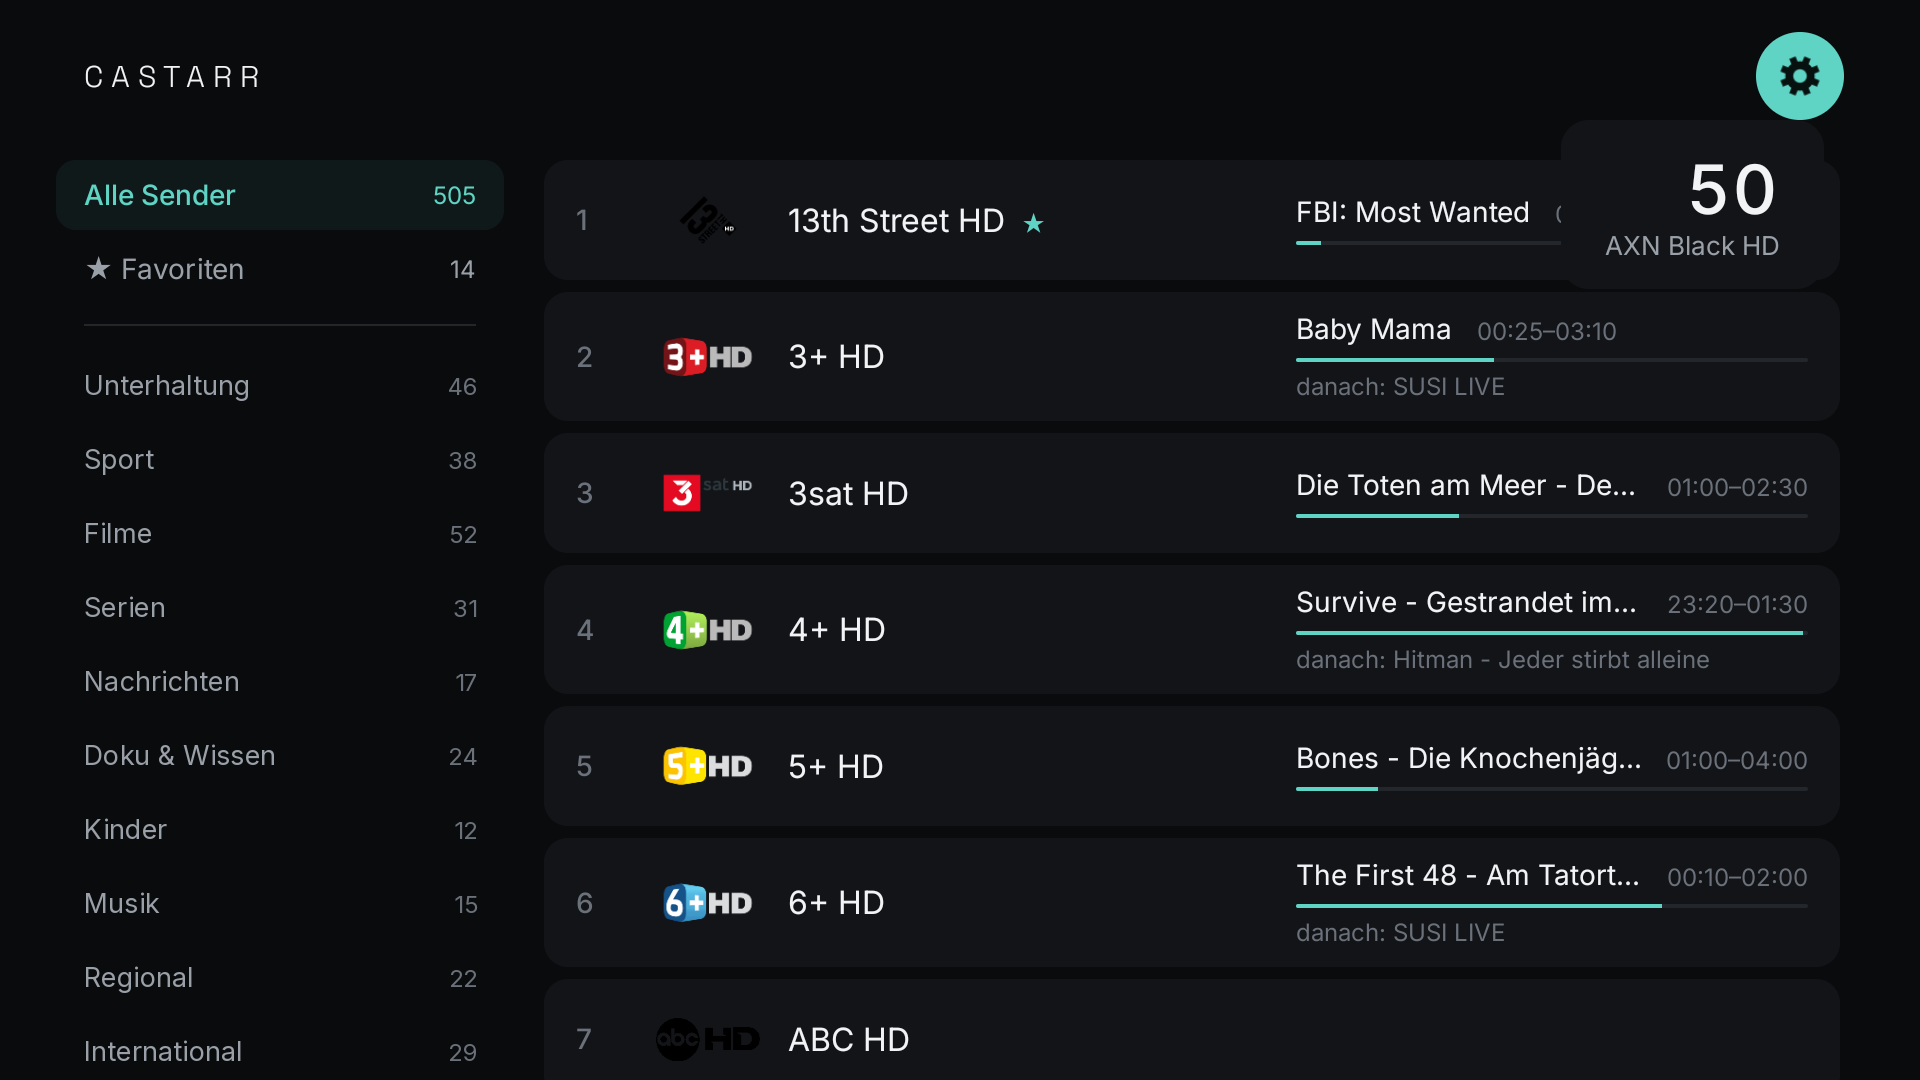1920x1080 pixels.
Task: Select the International category
Action: (280, 1052)
